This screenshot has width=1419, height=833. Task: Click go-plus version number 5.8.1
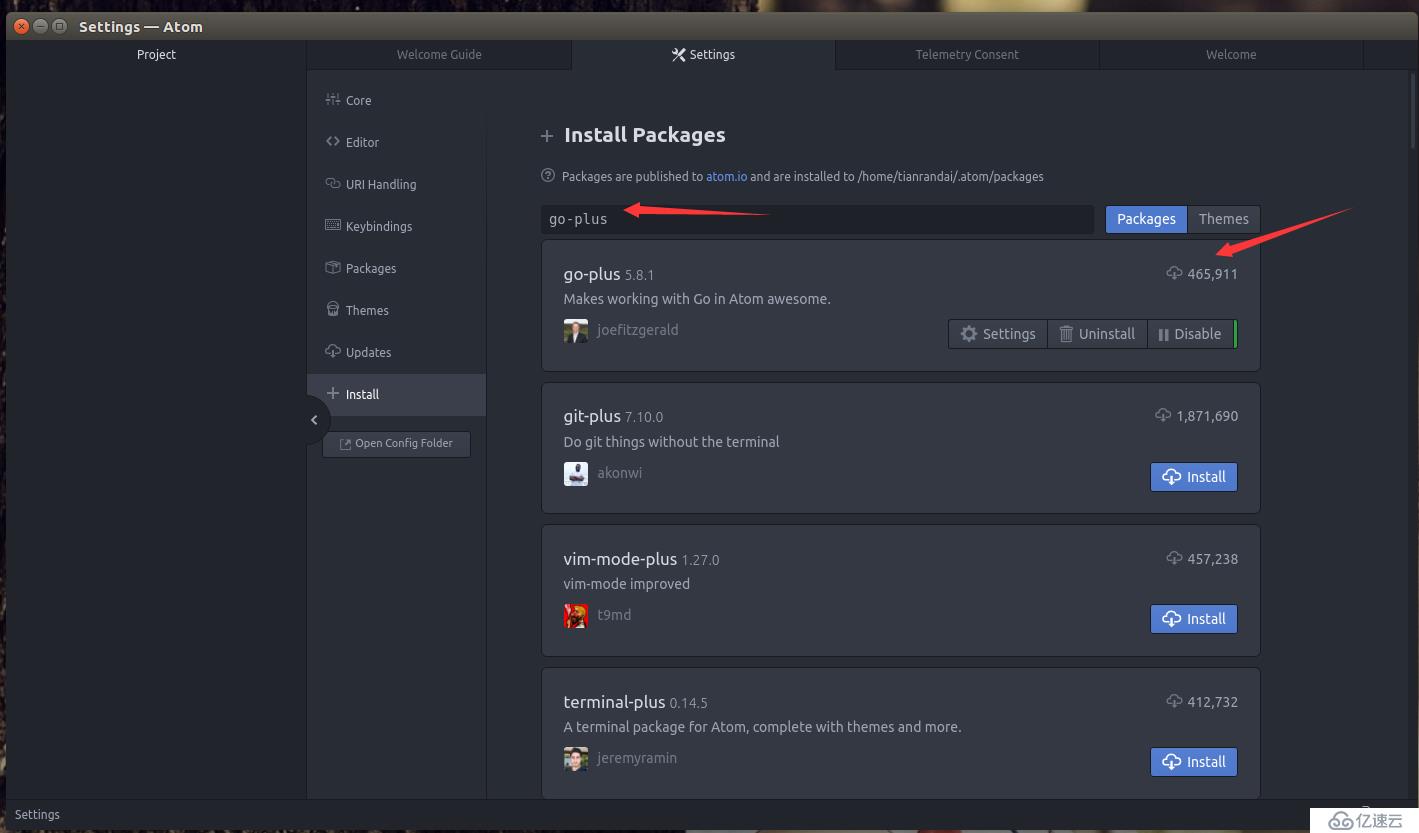pos(639,275)
